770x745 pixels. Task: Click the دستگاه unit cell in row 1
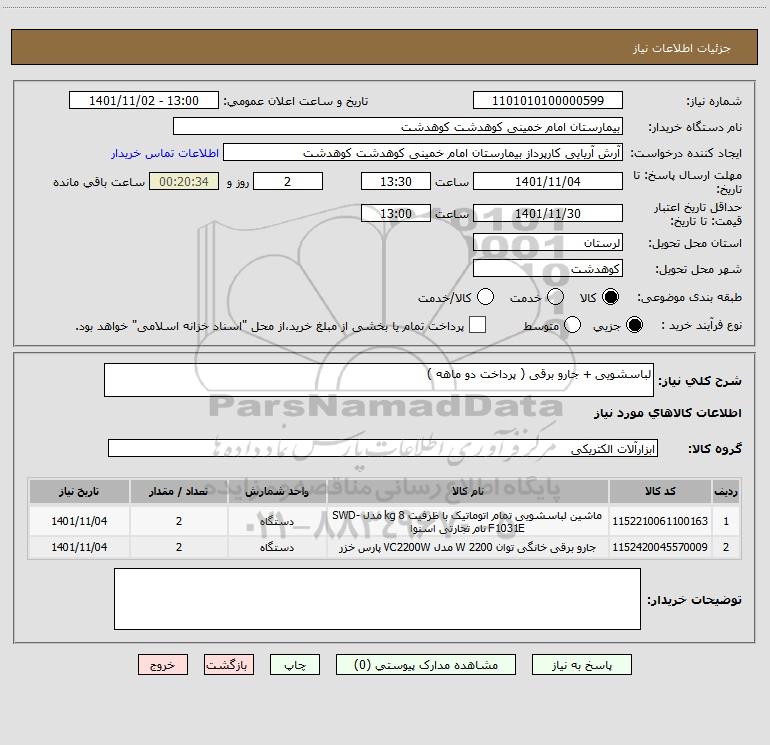(x=277, y=521)
